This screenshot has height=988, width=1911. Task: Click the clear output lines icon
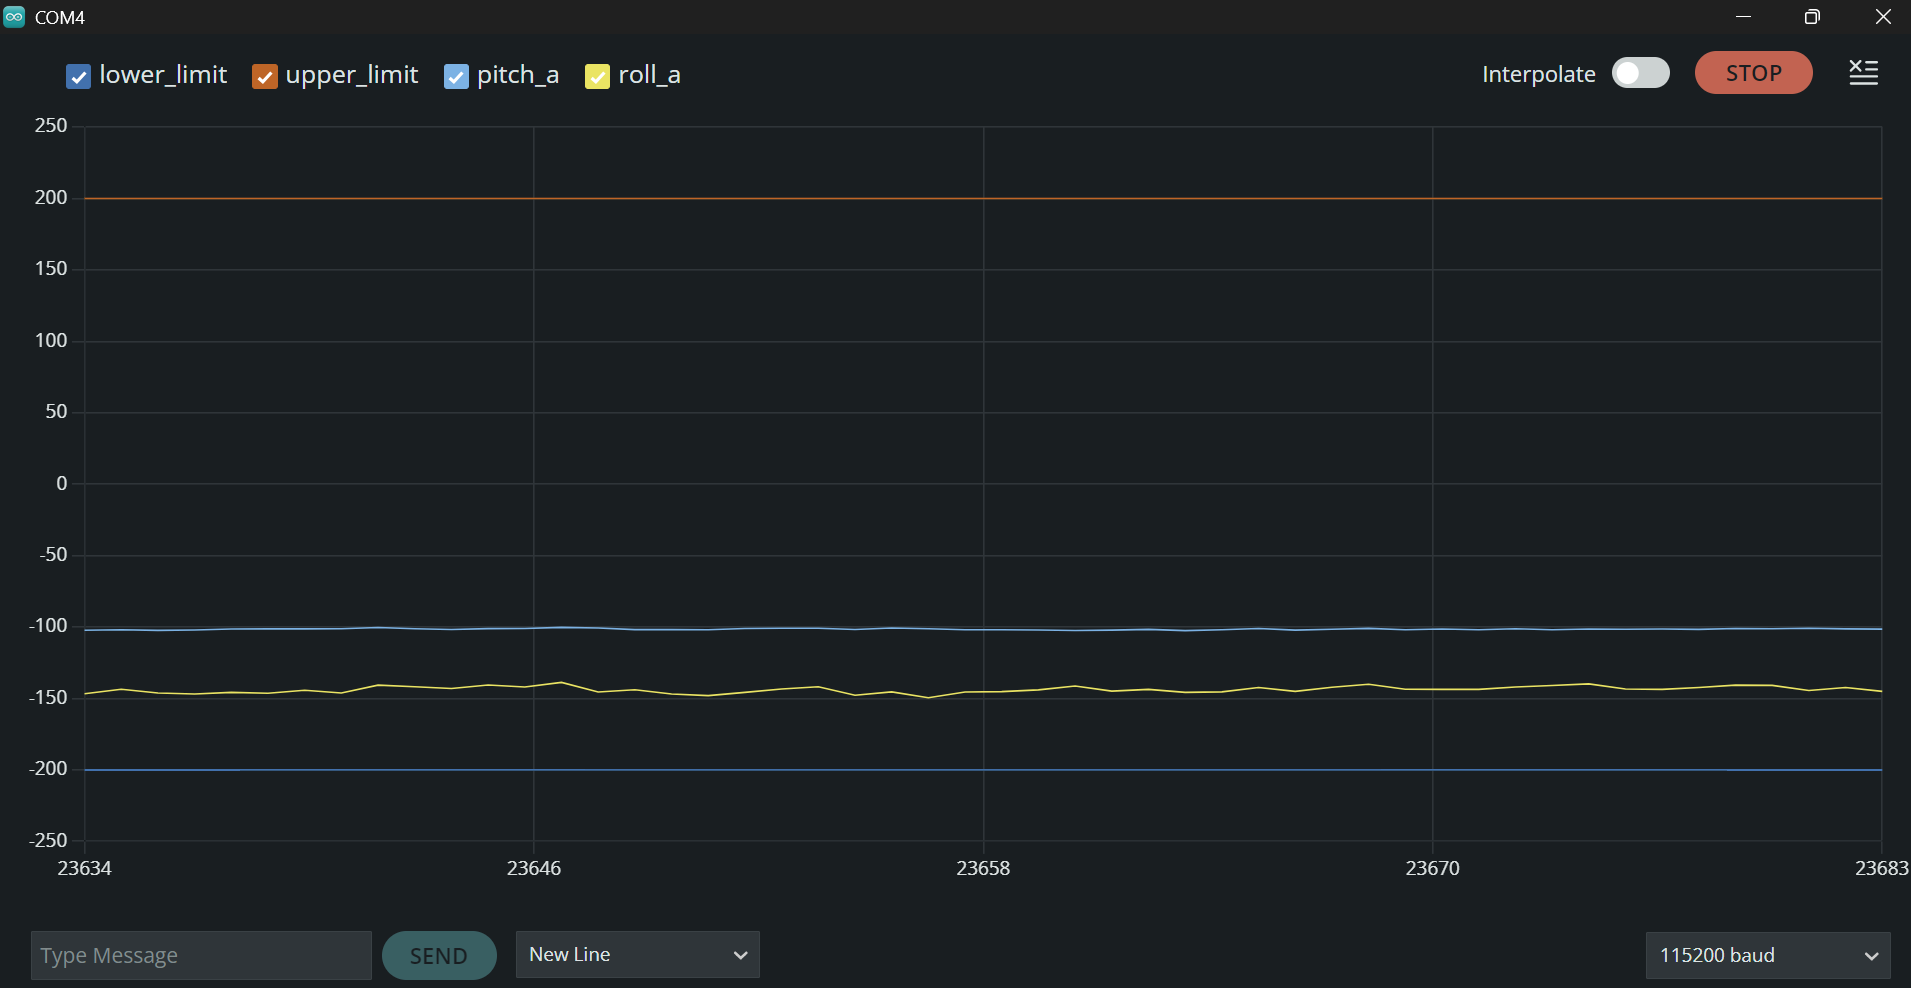click(x=1863, y=73)
